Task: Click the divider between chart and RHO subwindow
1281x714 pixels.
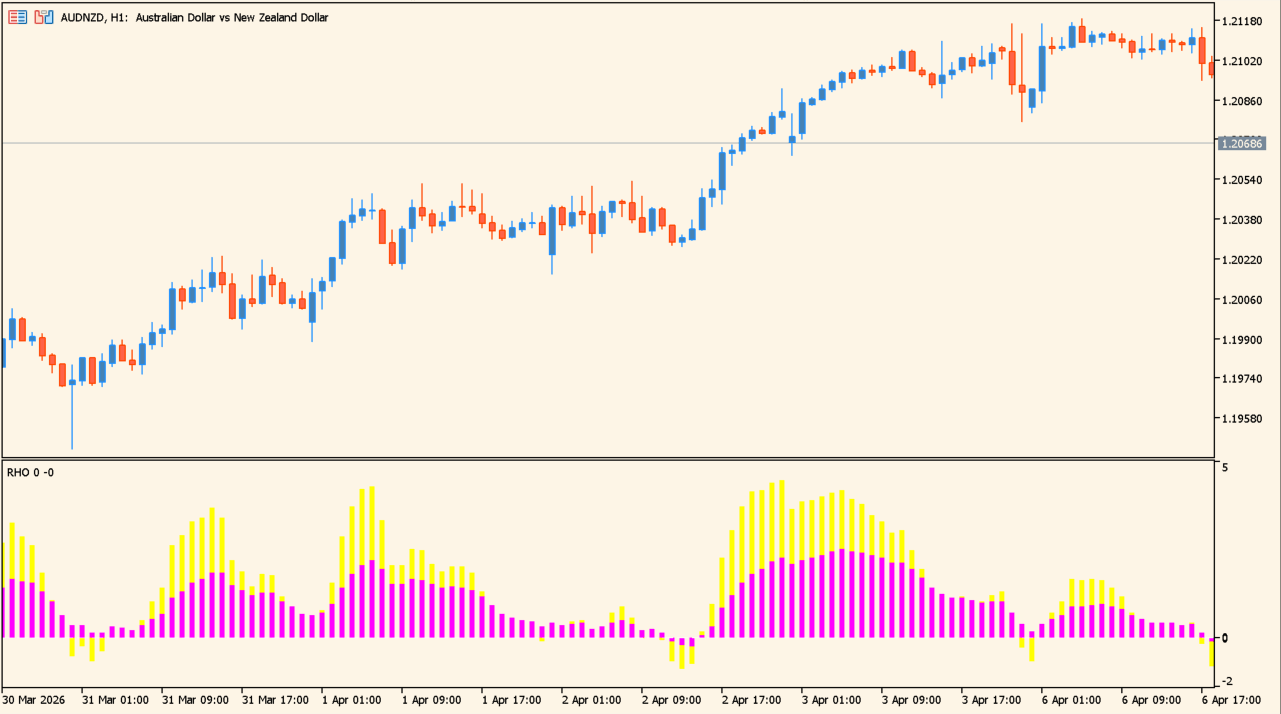Action: pyautogui.click(x=600, y=458)
